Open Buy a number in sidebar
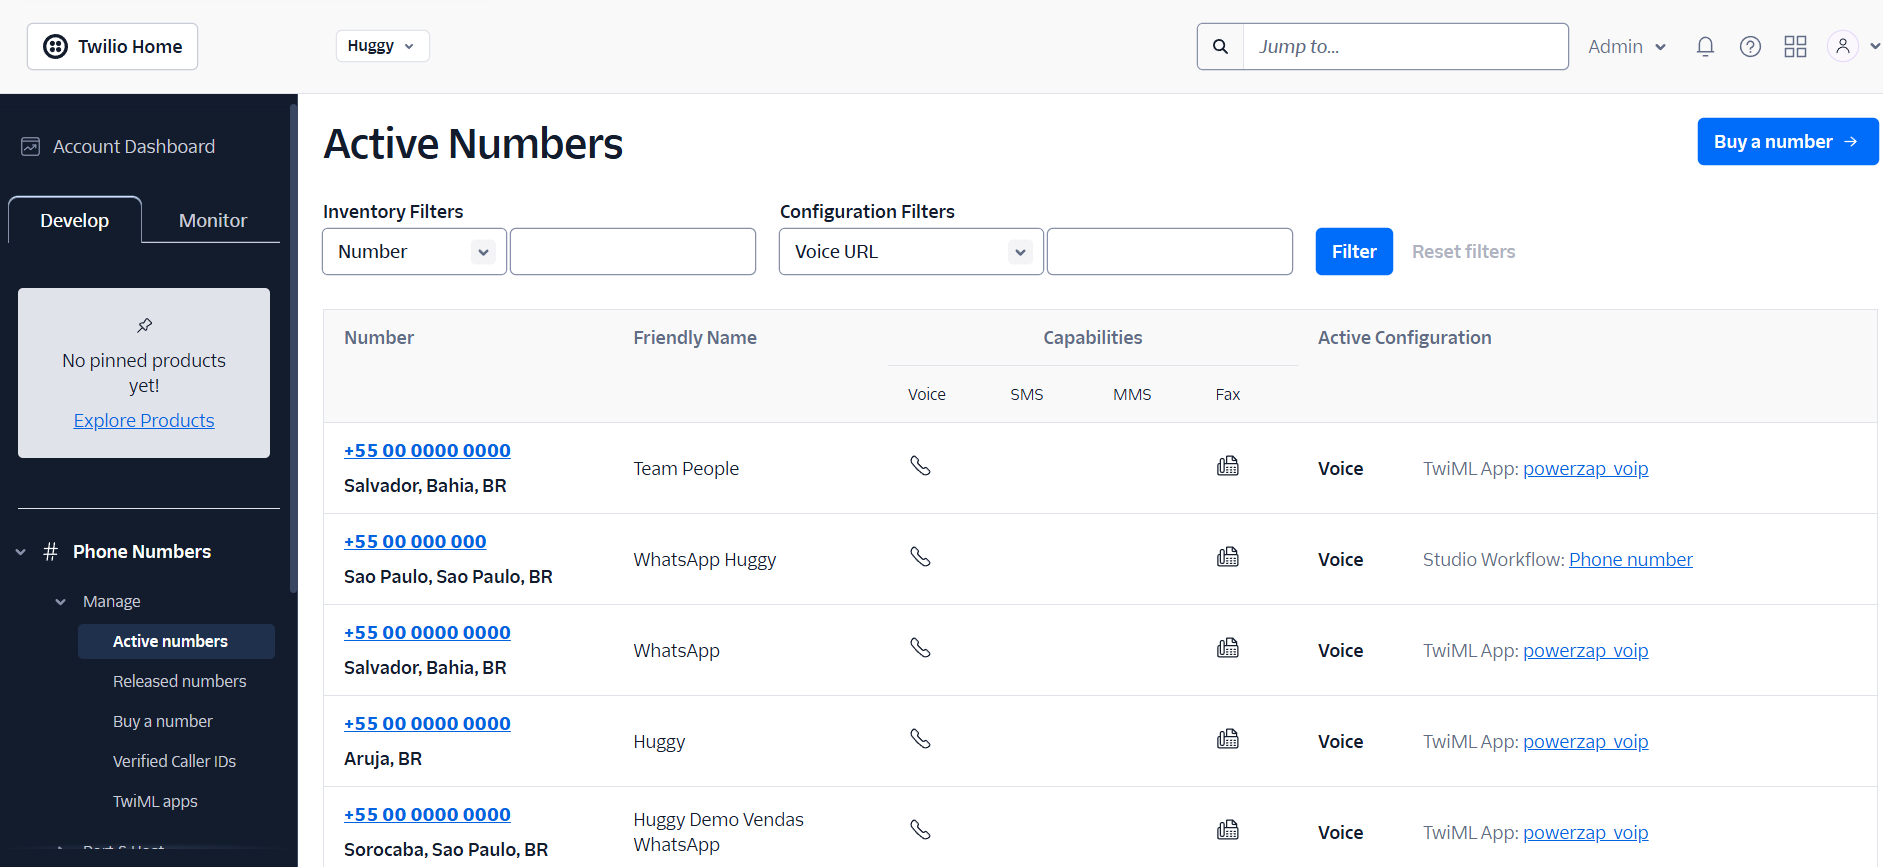Viewport: 1883px width, 867px height. click(162, 722)
